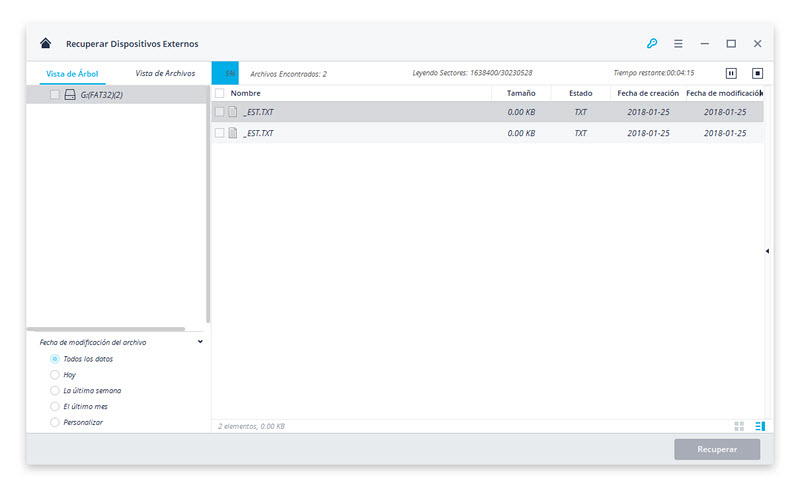The height and width of the screenshot is (493, 800).
Task: Switch to Vista de Archivos tab
Action: coord(165,73)
